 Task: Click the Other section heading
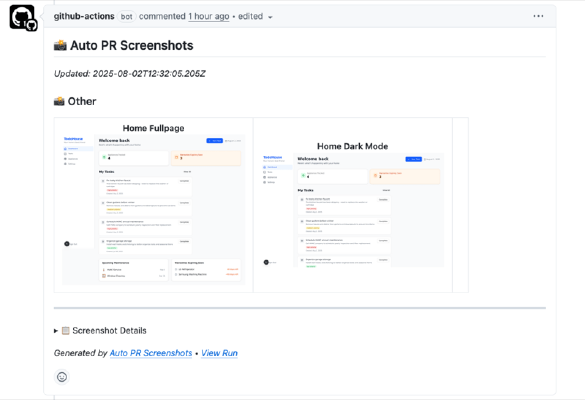[x=82, y=101]
